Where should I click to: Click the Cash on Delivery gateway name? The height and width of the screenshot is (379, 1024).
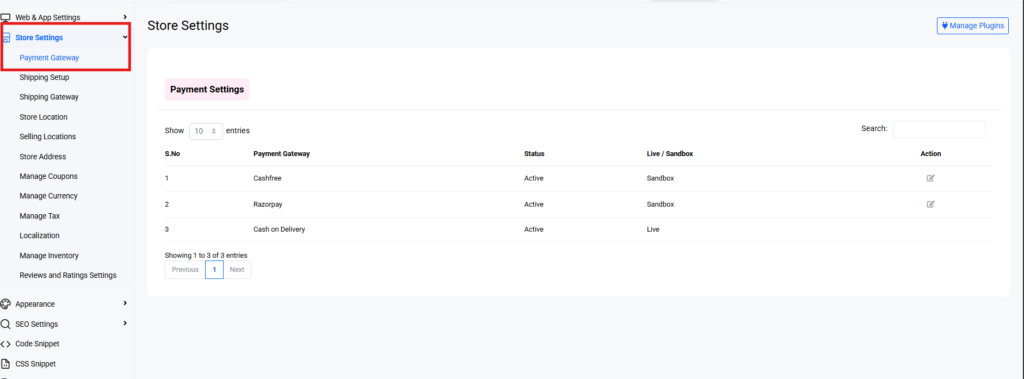tap(279, 229)
